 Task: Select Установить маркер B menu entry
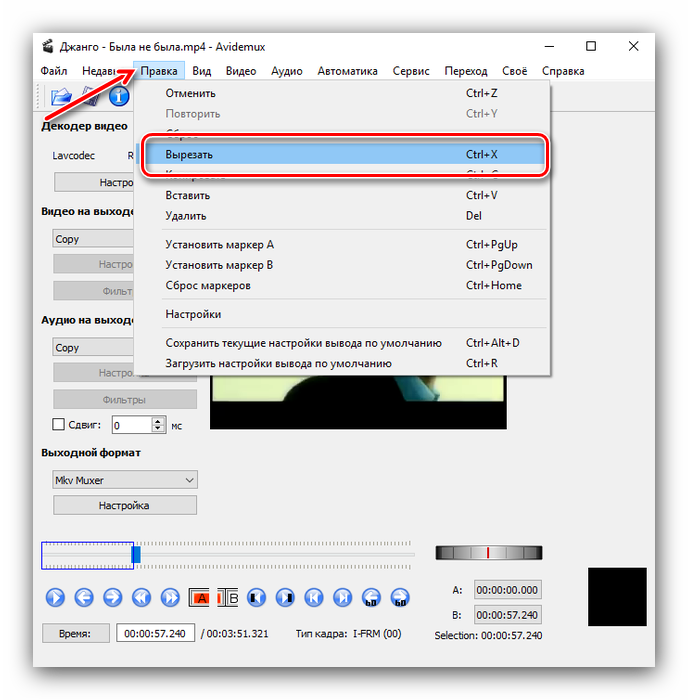point(344,265)
